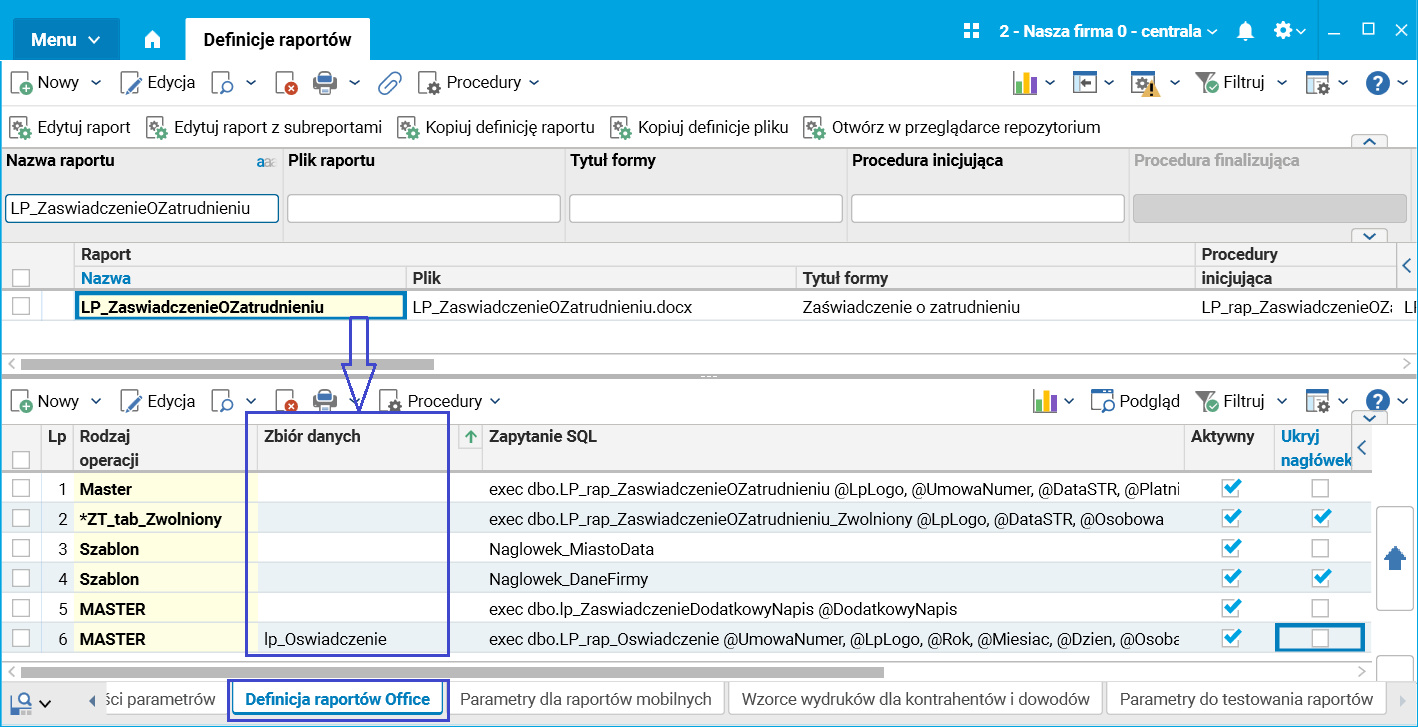Open the notifications bell
Viewport: 1418px width, 727px height.
pyautogui.click(x=1245, y=31)
